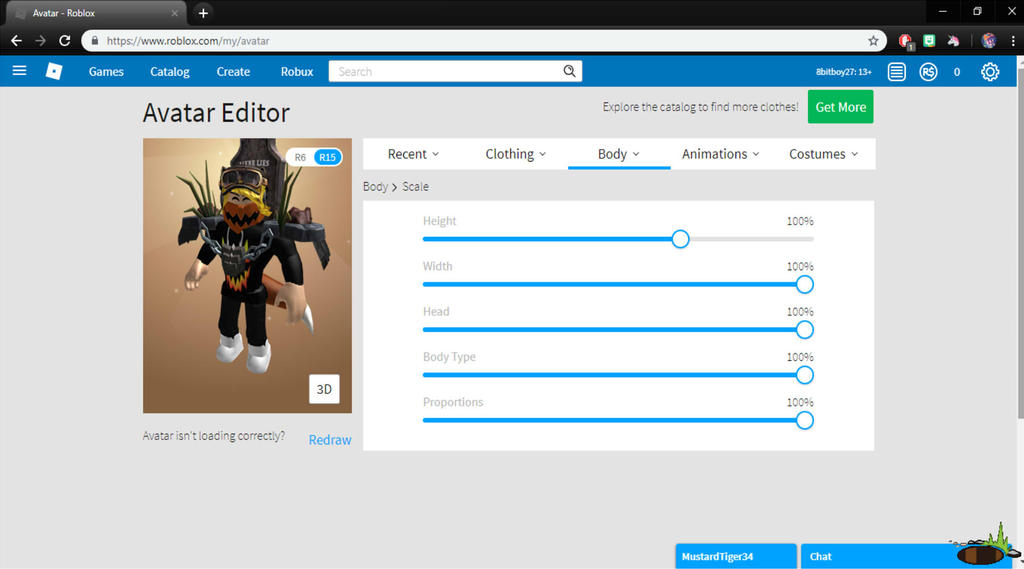Screen dimensions: 1024x569
Task: Expand the Costumes dropdown
Action: pos(823,154)
